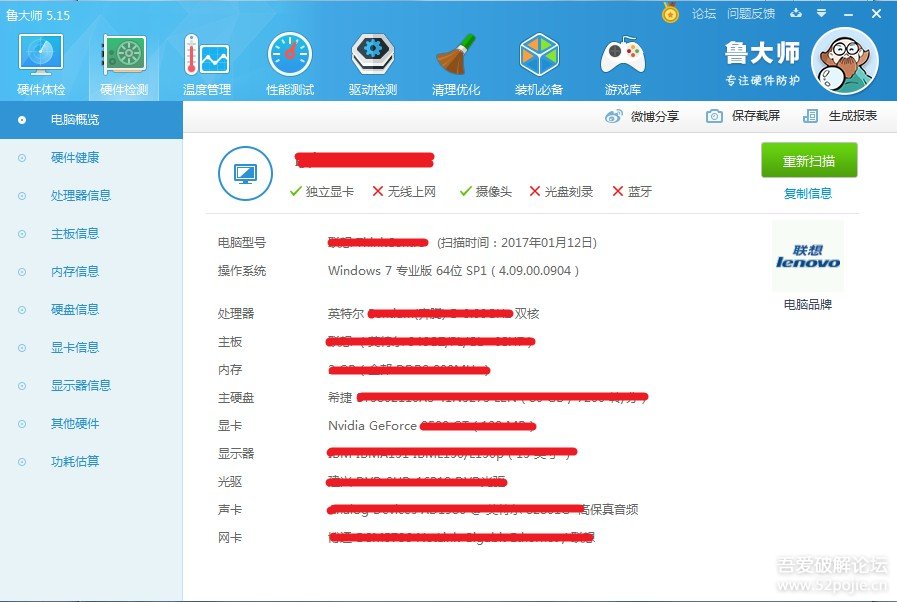Click the 光盘刻录 status item
This screenshot has height=602, width=897.
[561, 192]
